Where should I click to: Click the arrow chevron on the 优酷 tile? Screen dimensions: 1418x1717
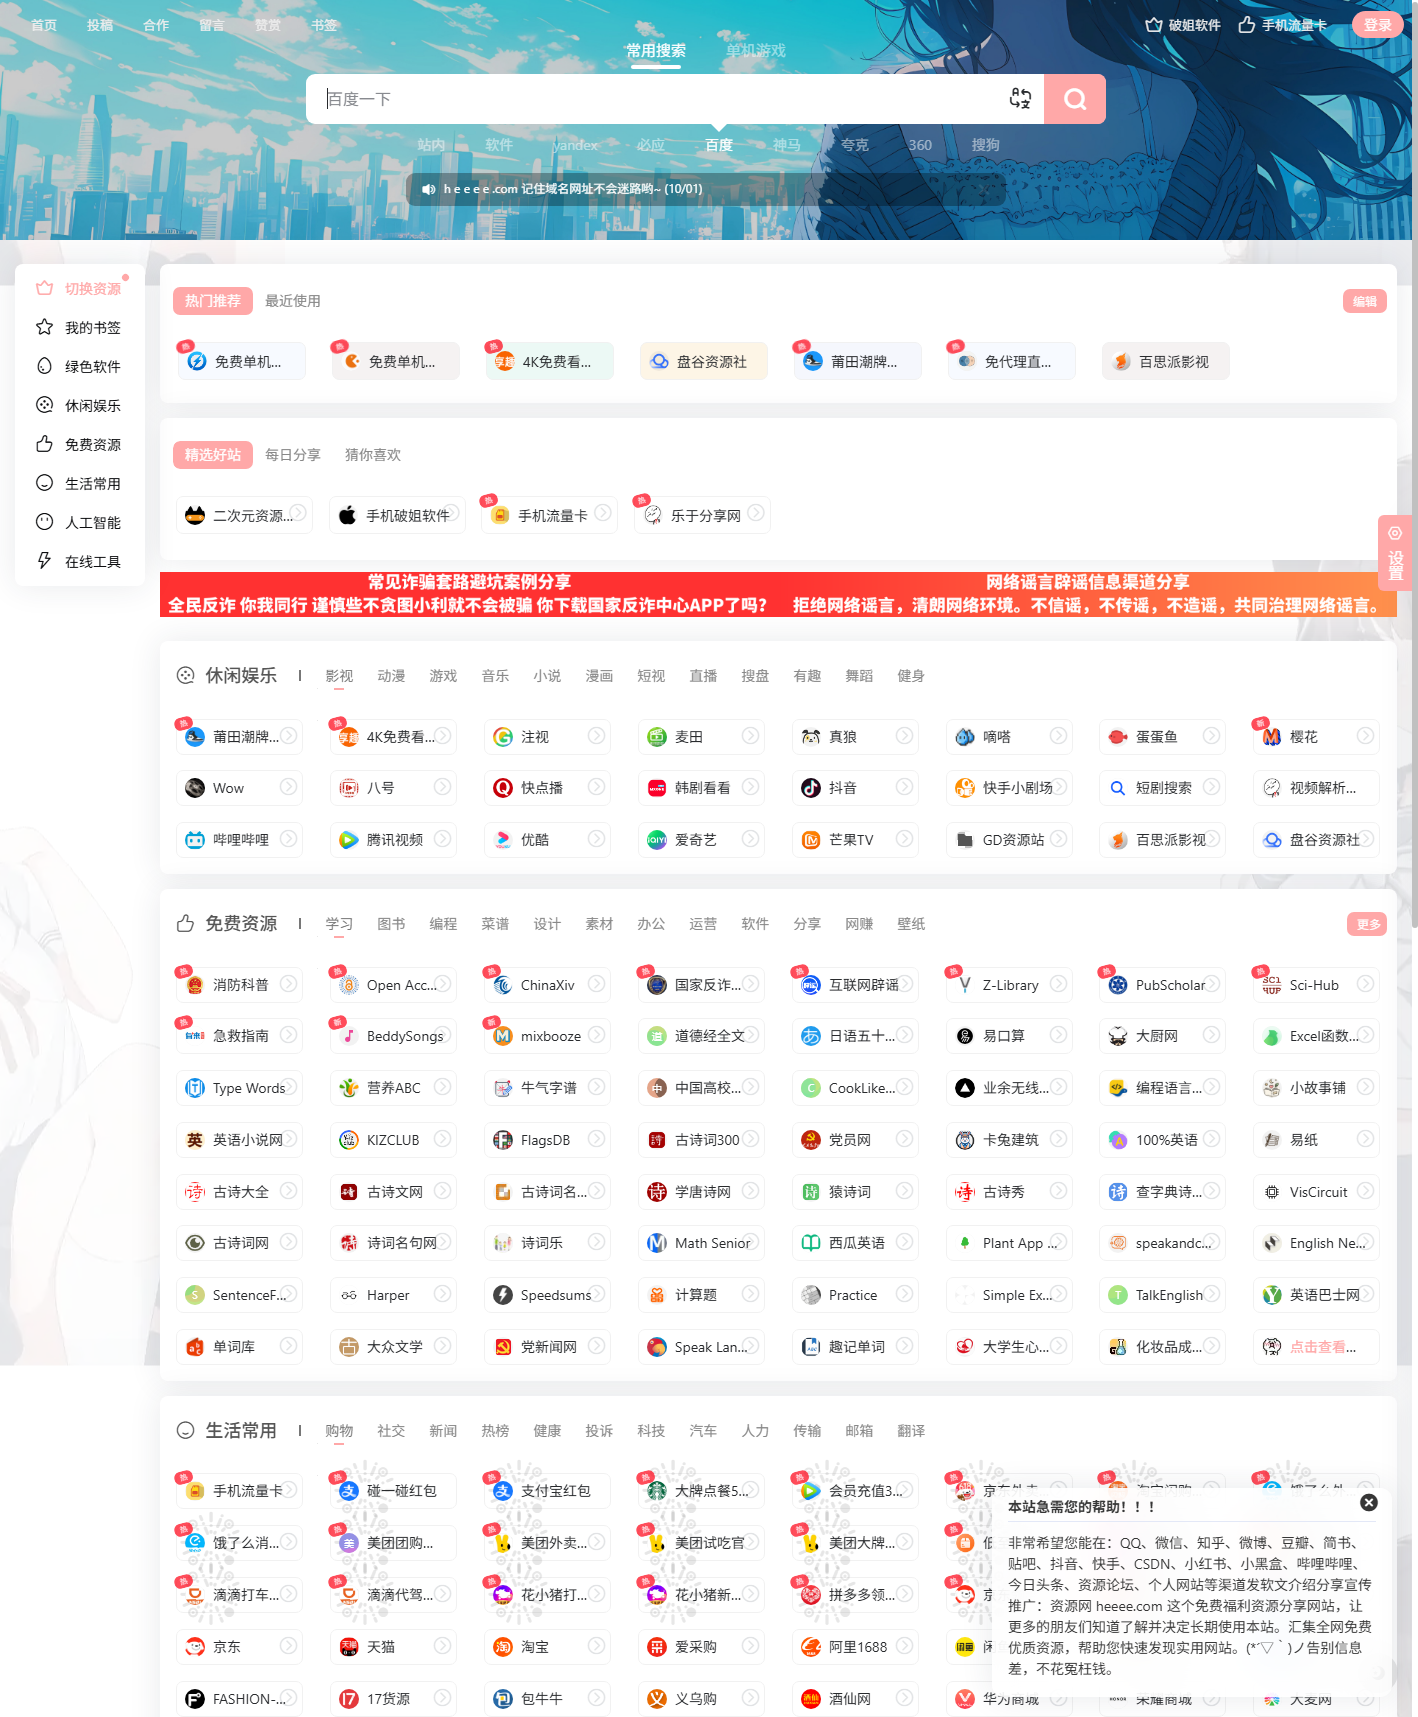[x=596, y=839]
